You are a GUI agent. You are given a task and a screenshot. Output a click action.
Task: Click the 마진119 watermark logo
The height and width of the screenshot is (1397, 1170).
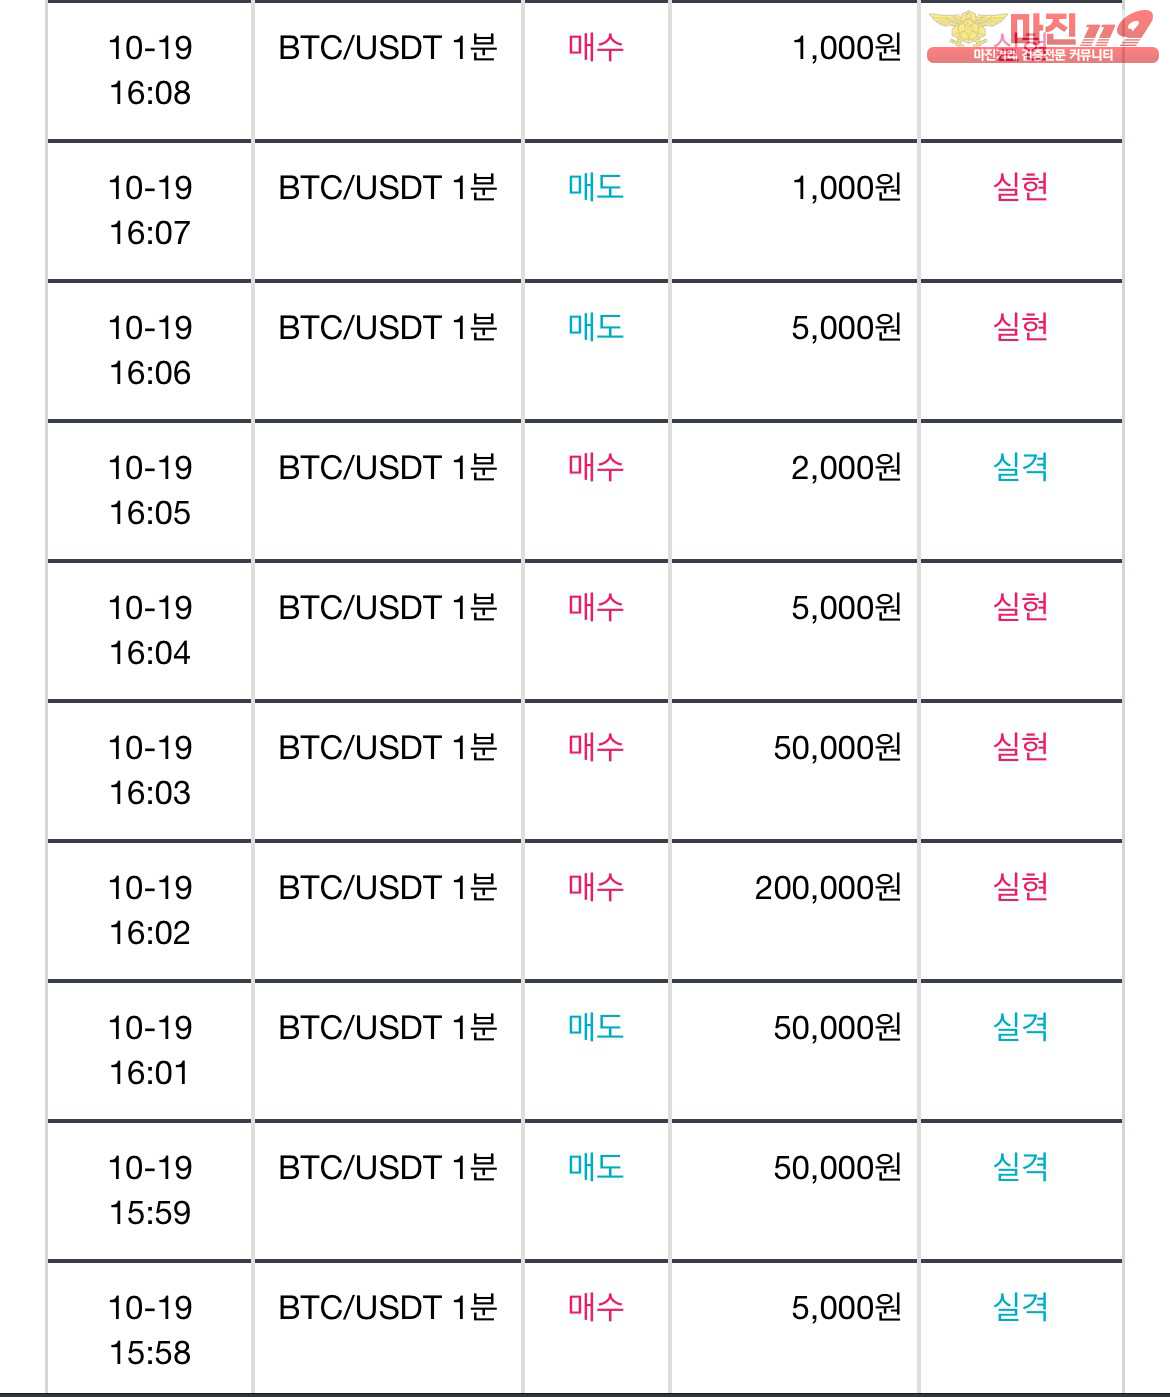[1042, 37]
